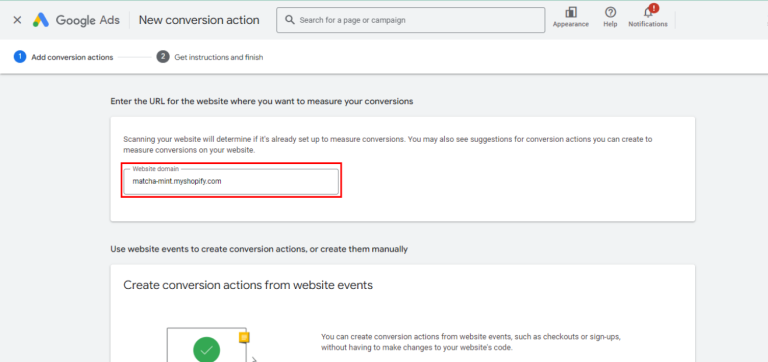Viewport: 768px width, 362px height.
Task: Click the magnifier search icon
Action: tap(289, 20)
